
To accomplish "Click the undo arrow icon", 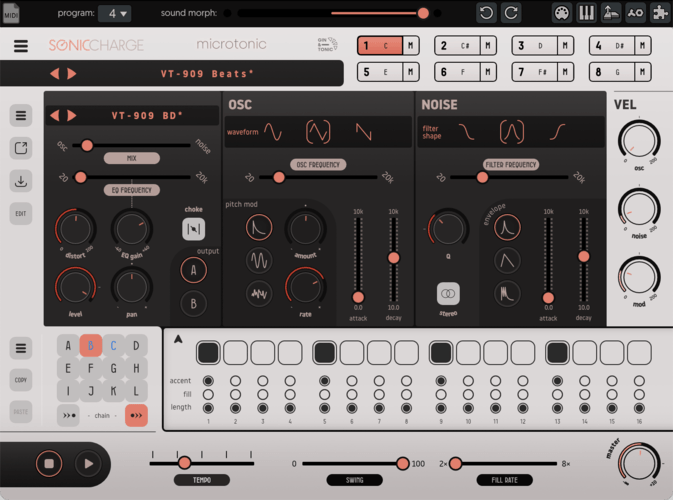I will (x=486, y=13).
